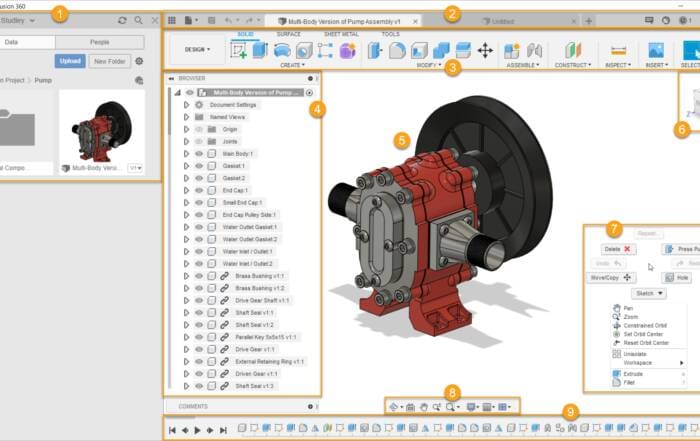Open the Data Panel grid icon
The height and width of the screenshot is (441, 700).
click(171, 21)
